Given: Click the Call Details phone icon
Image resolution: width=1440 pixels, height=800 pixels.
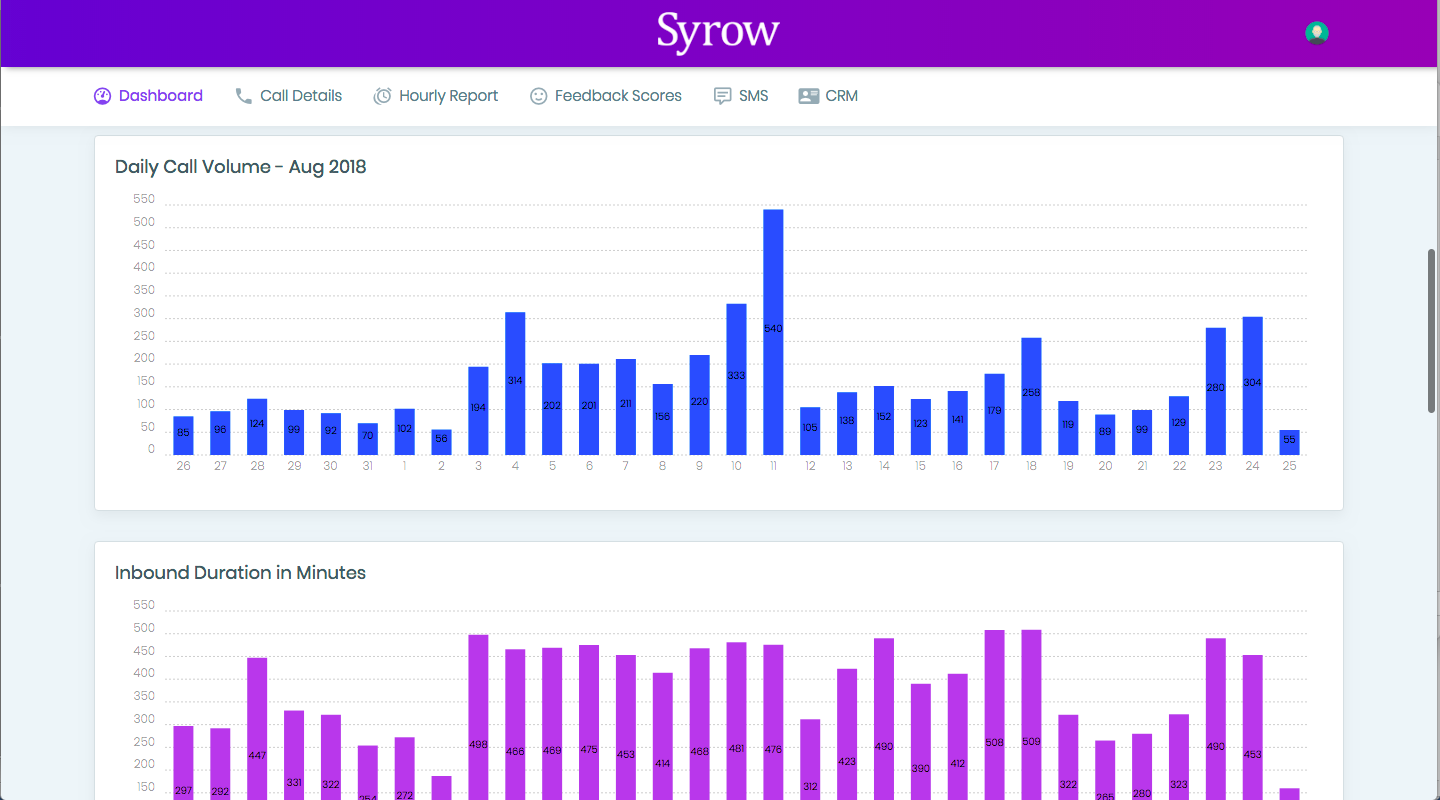Looking at the screenshot, I should pos(243,96).
